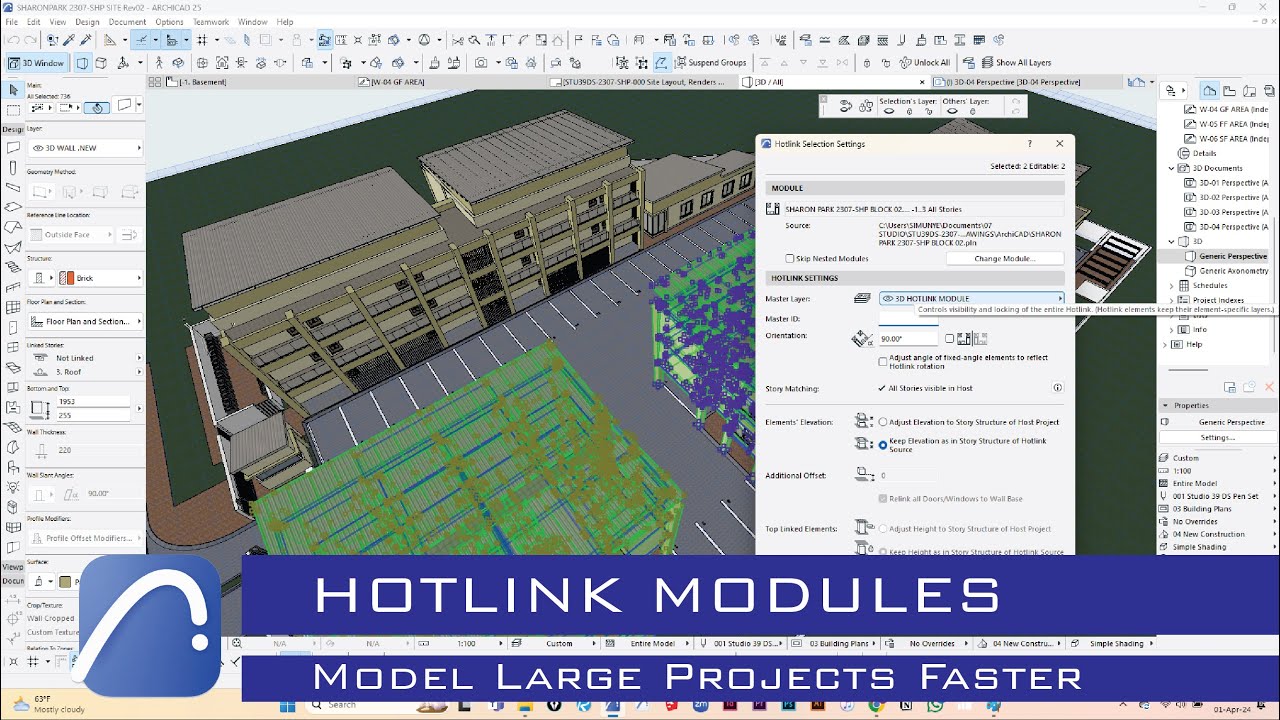The image size is (1280, 720).
Task: Select the Arrow tool in the toolbox
Action: coord(13,90)
